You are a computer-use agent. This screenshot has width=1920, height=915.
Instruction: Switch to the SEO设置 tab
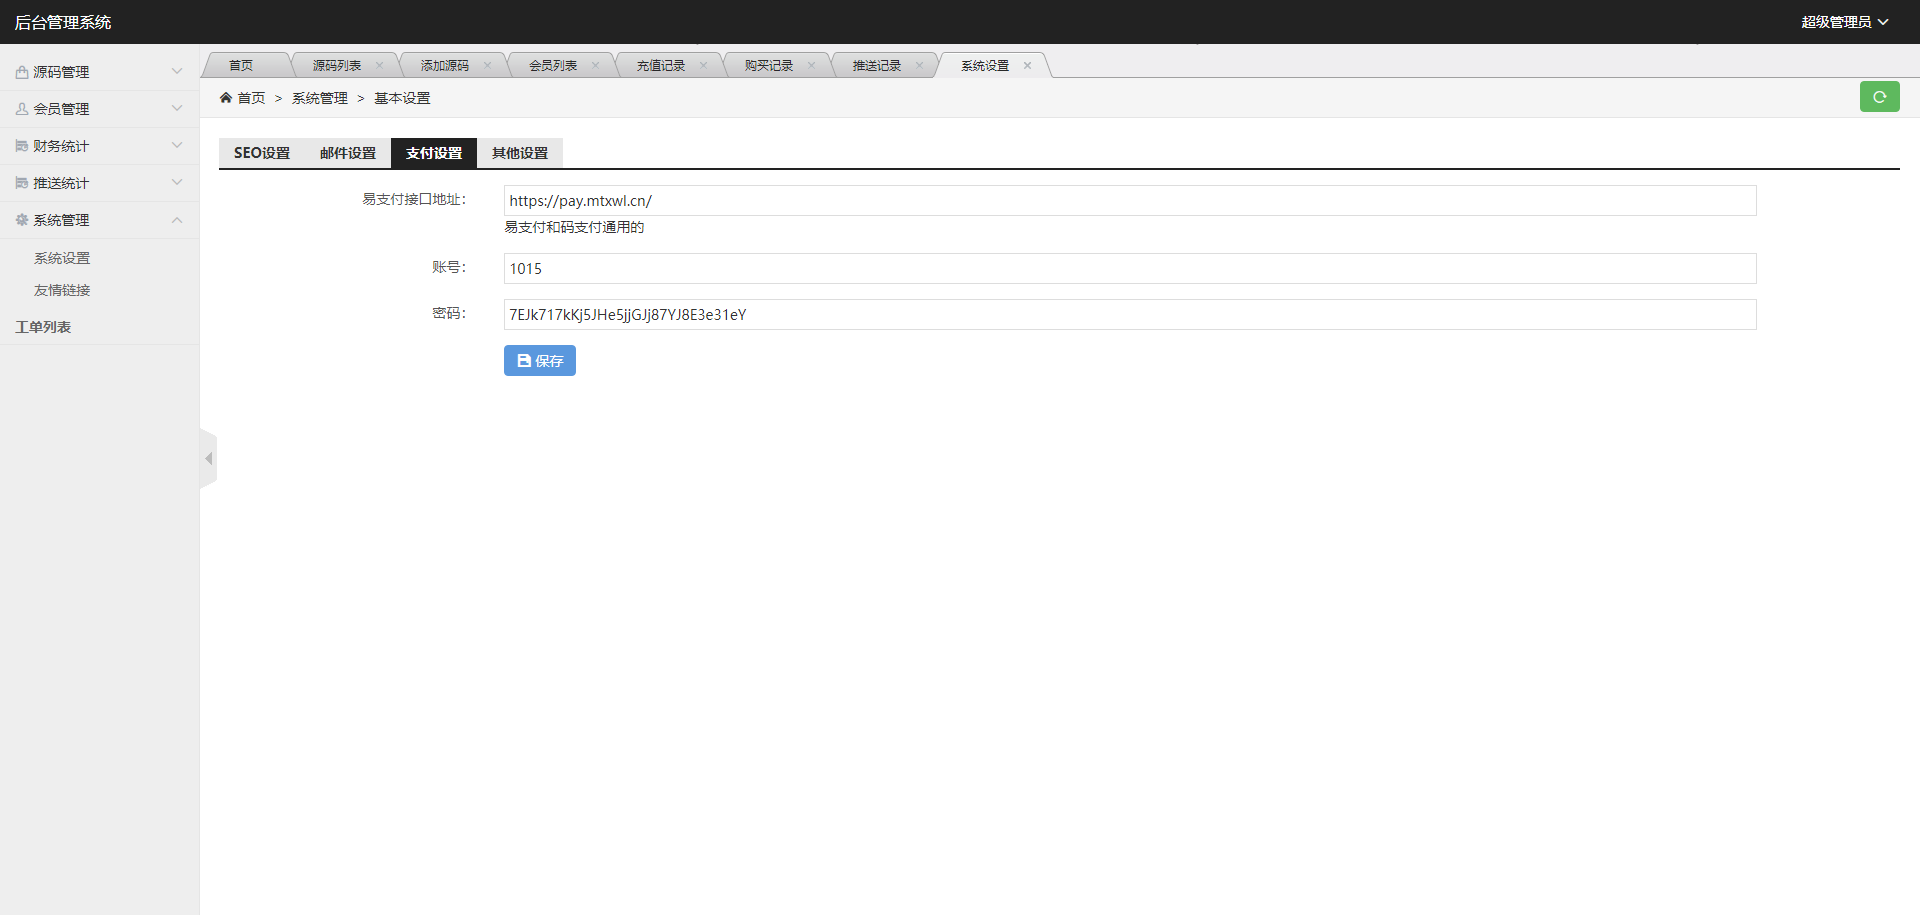(x=262, y=153)
